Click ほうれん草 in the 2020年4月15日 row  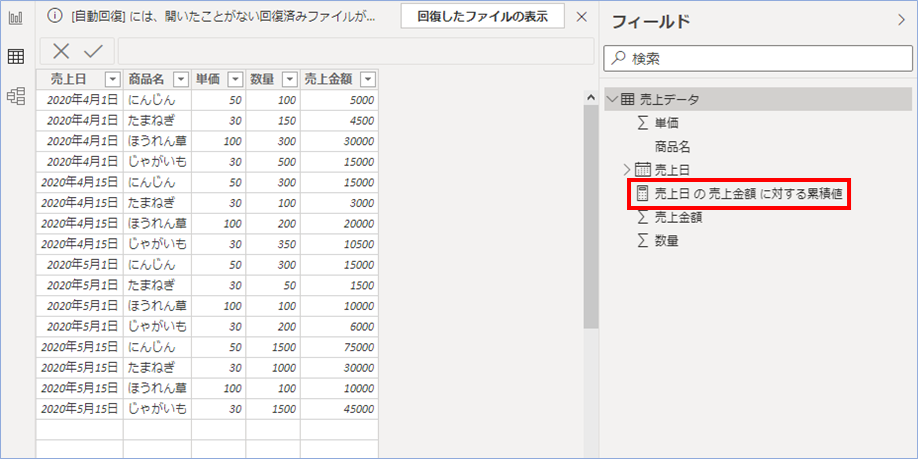point(157,224)
